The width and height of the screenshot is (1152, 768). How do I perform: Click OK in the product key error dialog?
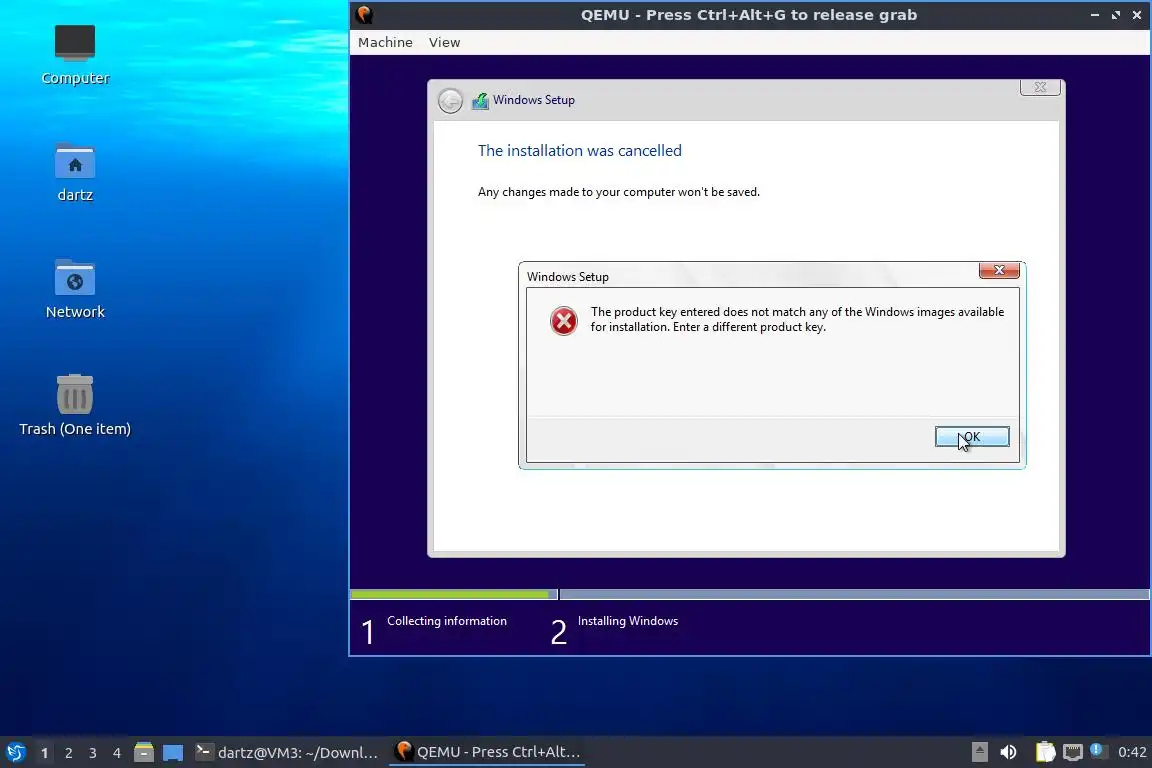[972, 437]
